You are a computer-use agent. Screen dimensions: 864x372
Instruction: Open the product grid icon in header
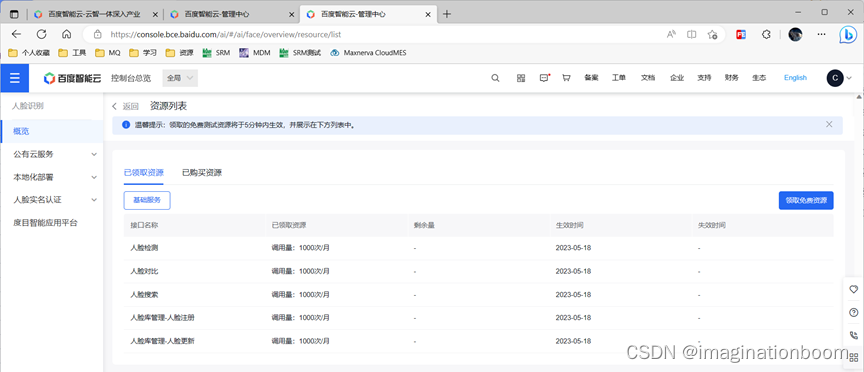pyautogui.click(x=521, y=78)
